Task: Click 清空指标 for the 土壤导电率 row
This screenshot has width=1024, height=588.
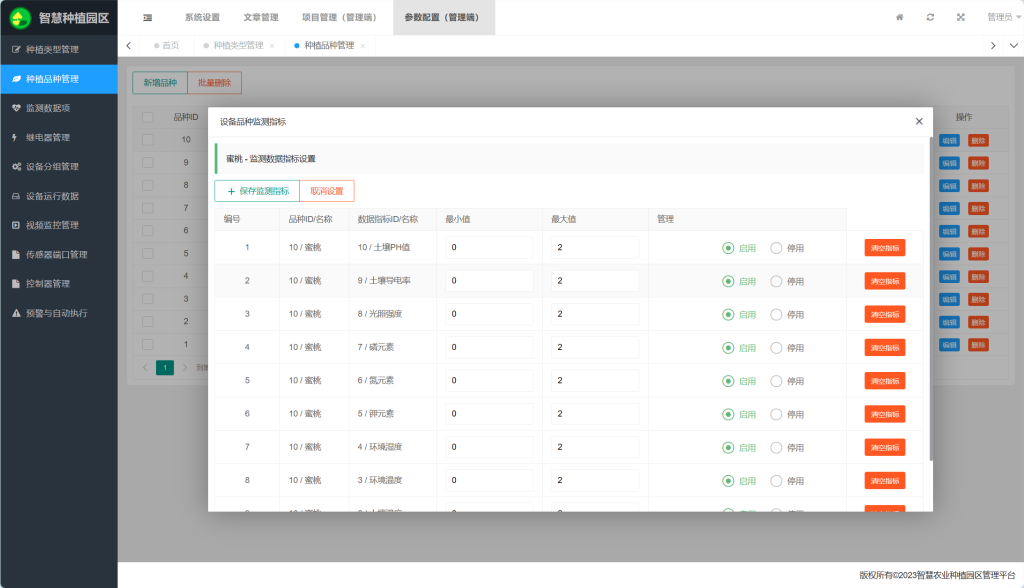Action: tap(885, 281)
